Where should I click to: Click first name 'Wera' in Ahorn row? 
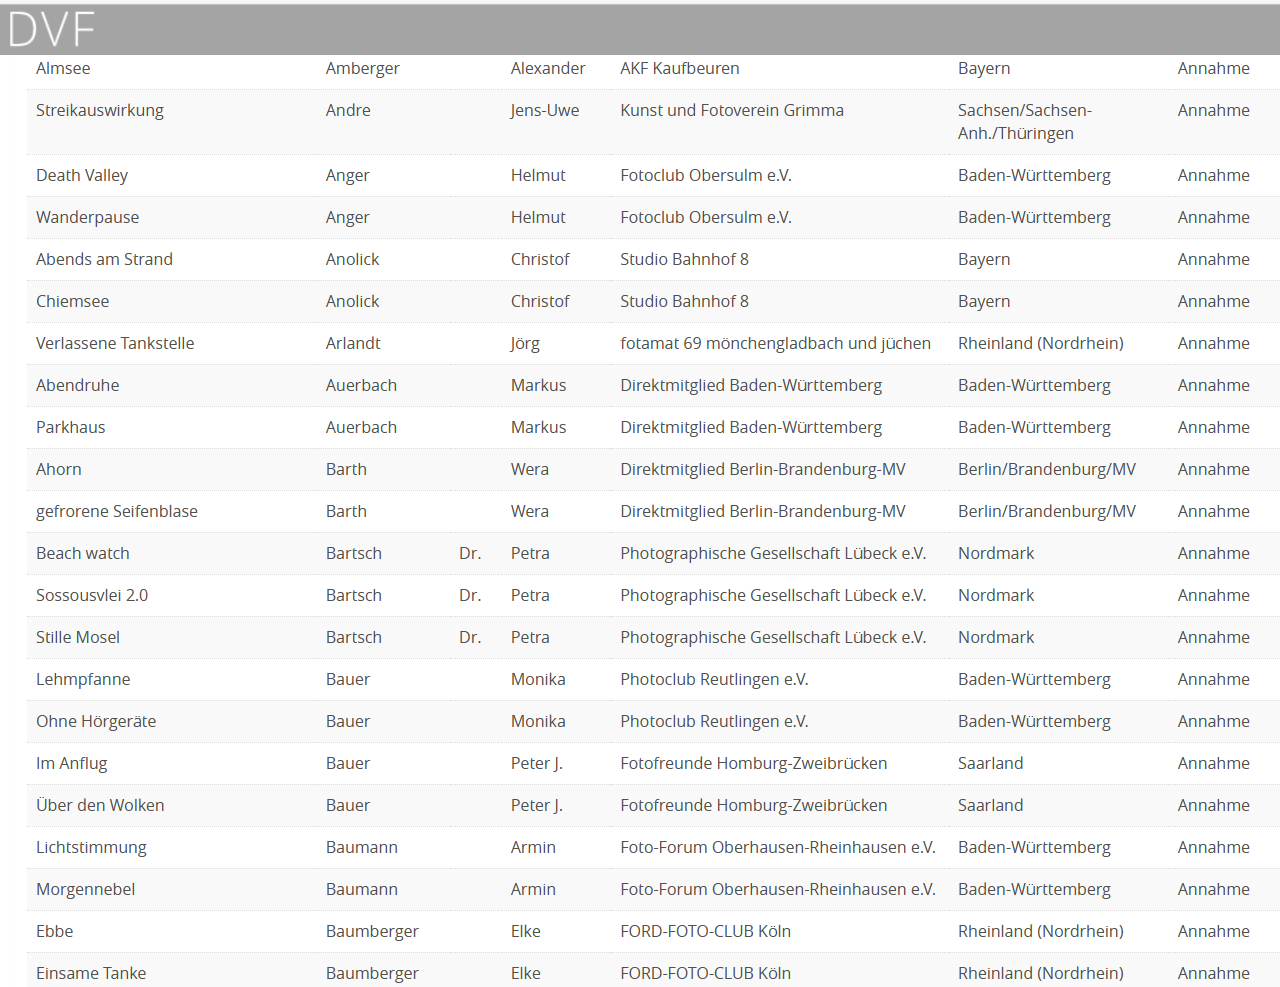(x=530, y=469)
